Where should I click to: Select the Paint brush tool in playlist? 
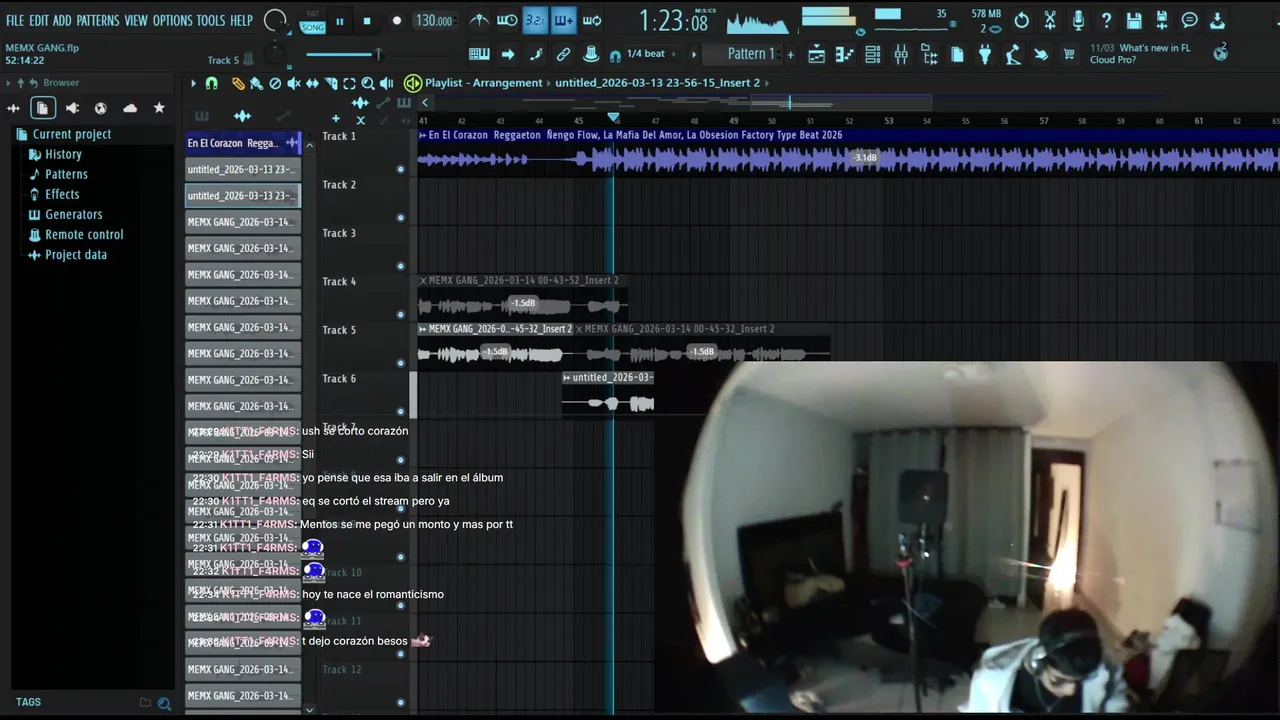click(x=256, y=83)
